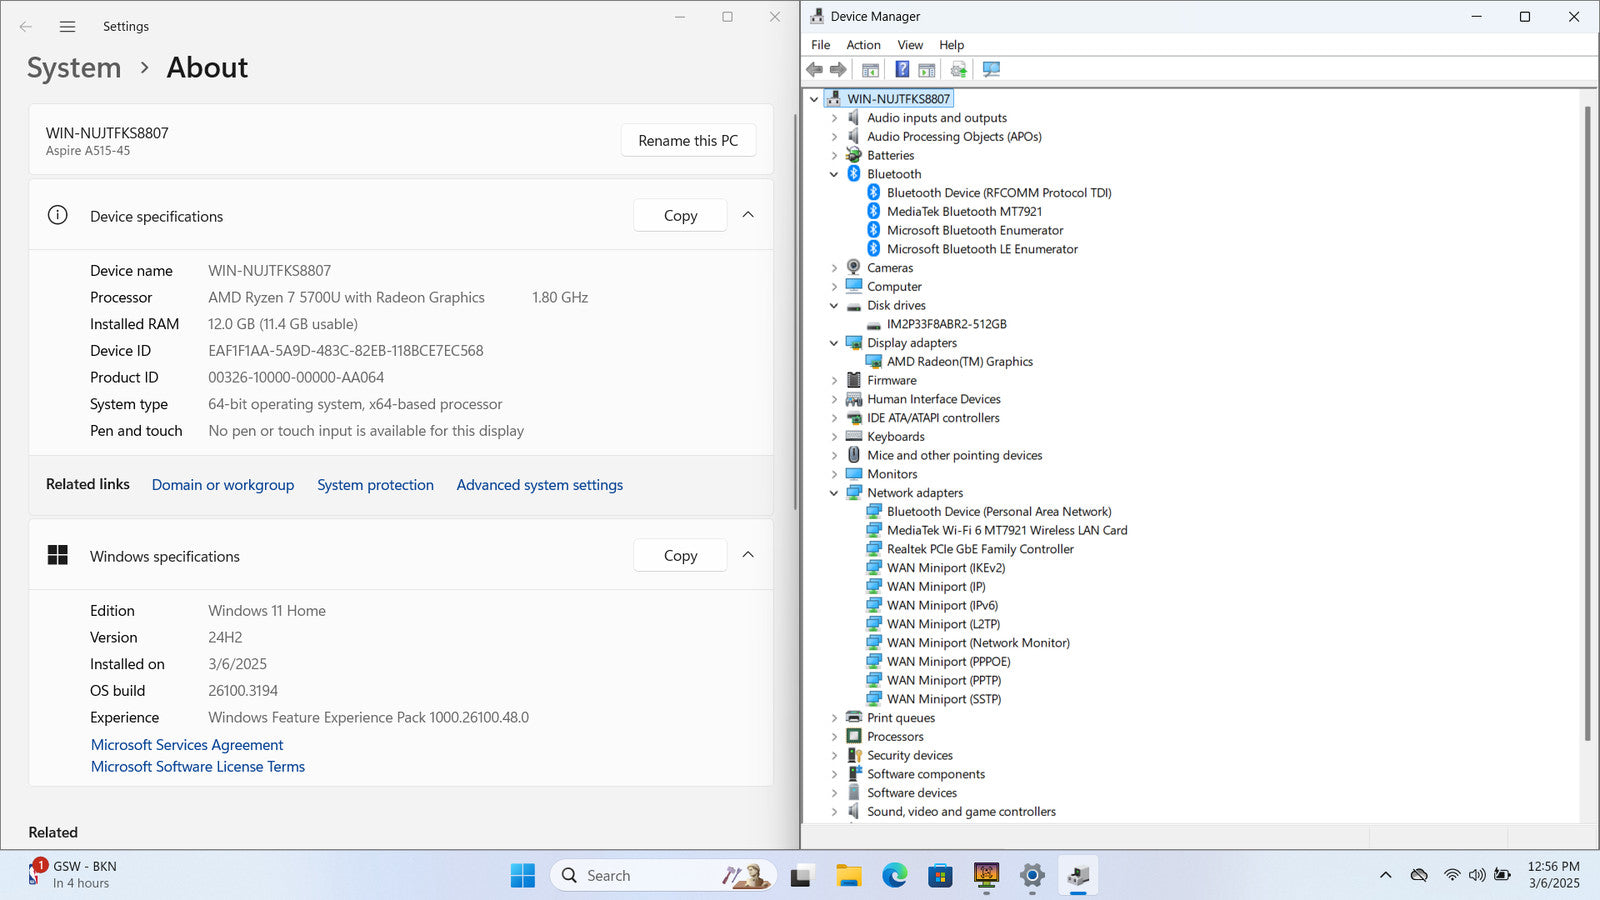This screenshot has width=1600, height=900.
Task: Click Scan for hardware changes toolbar icon
Action: pos(991,69)
